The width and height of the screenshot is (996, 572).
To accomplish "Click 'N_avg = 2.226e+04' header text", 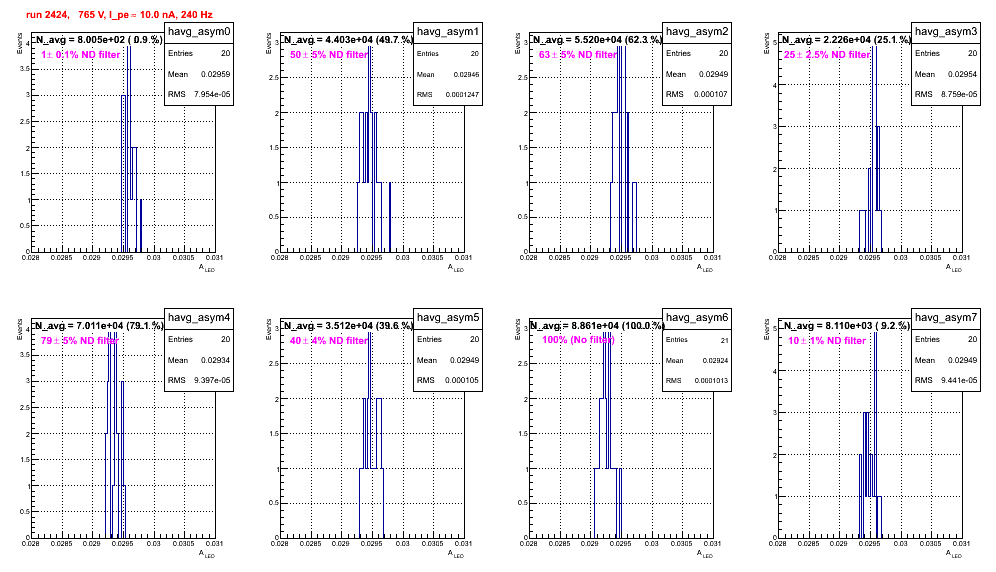I will [x=826, y=39].
